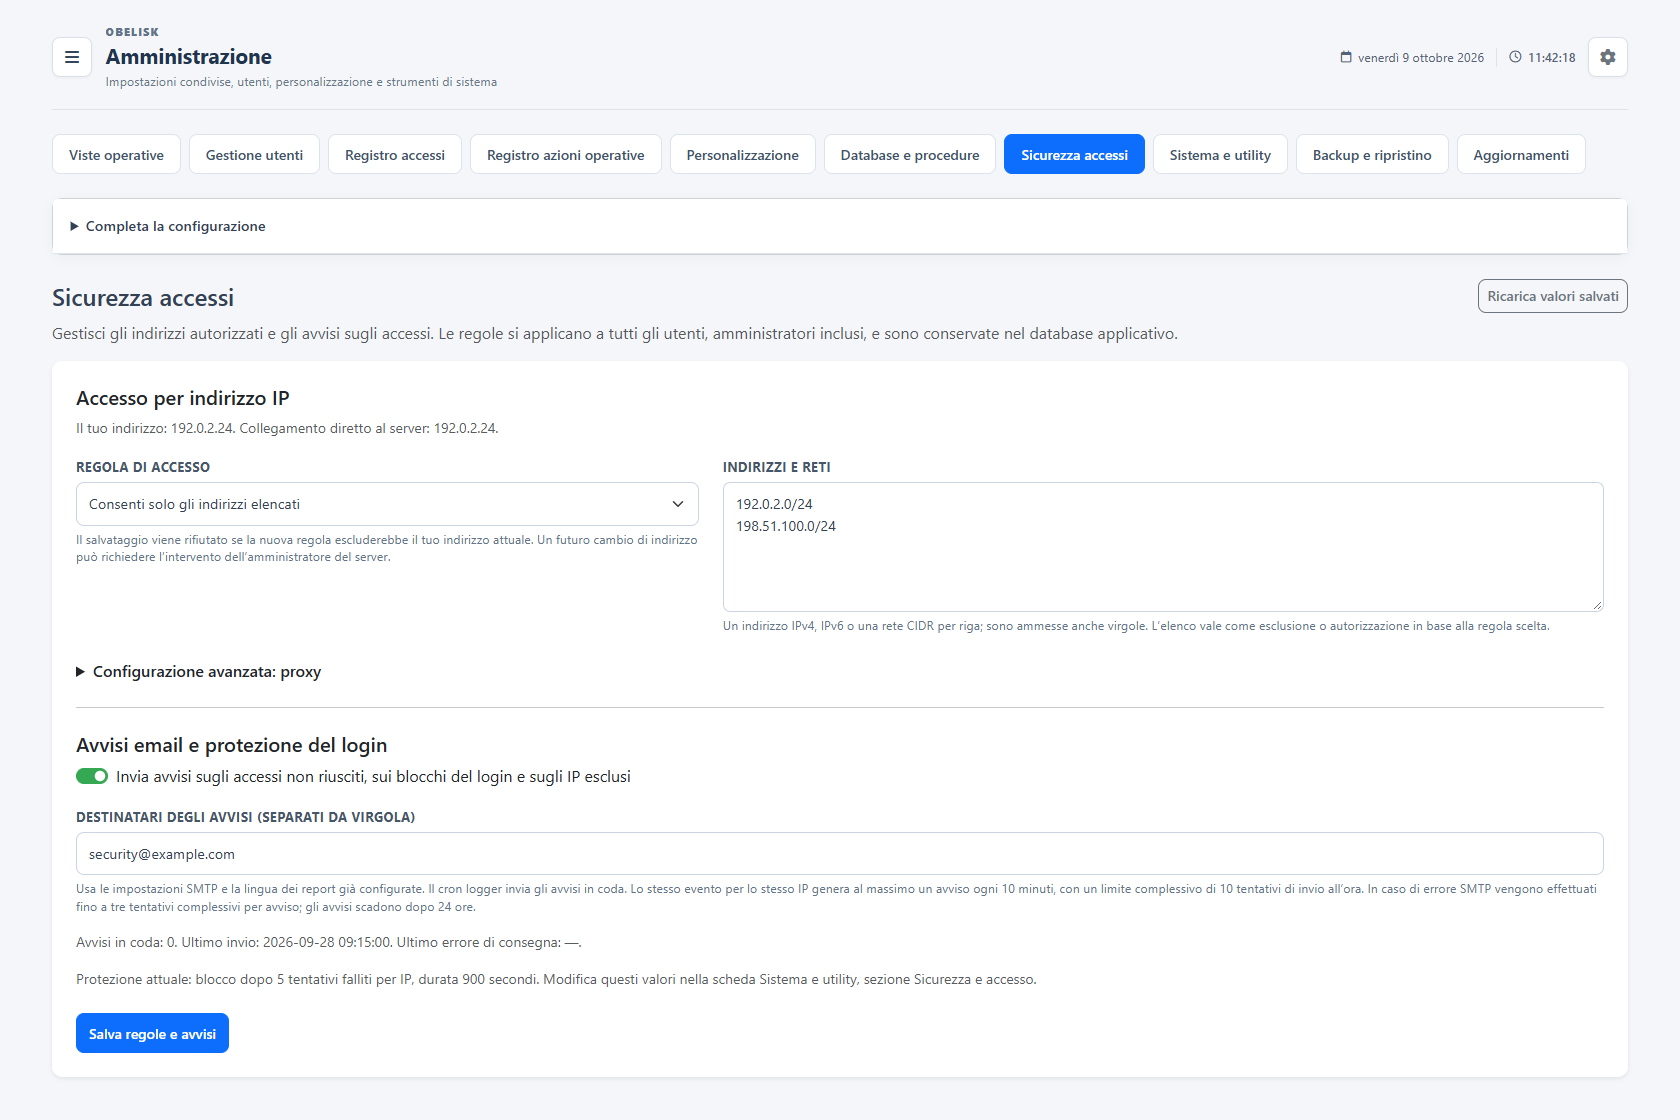Click Salva regole e avvisi button
This screenshot has height=1120, width=1680.
point(152,1033)
